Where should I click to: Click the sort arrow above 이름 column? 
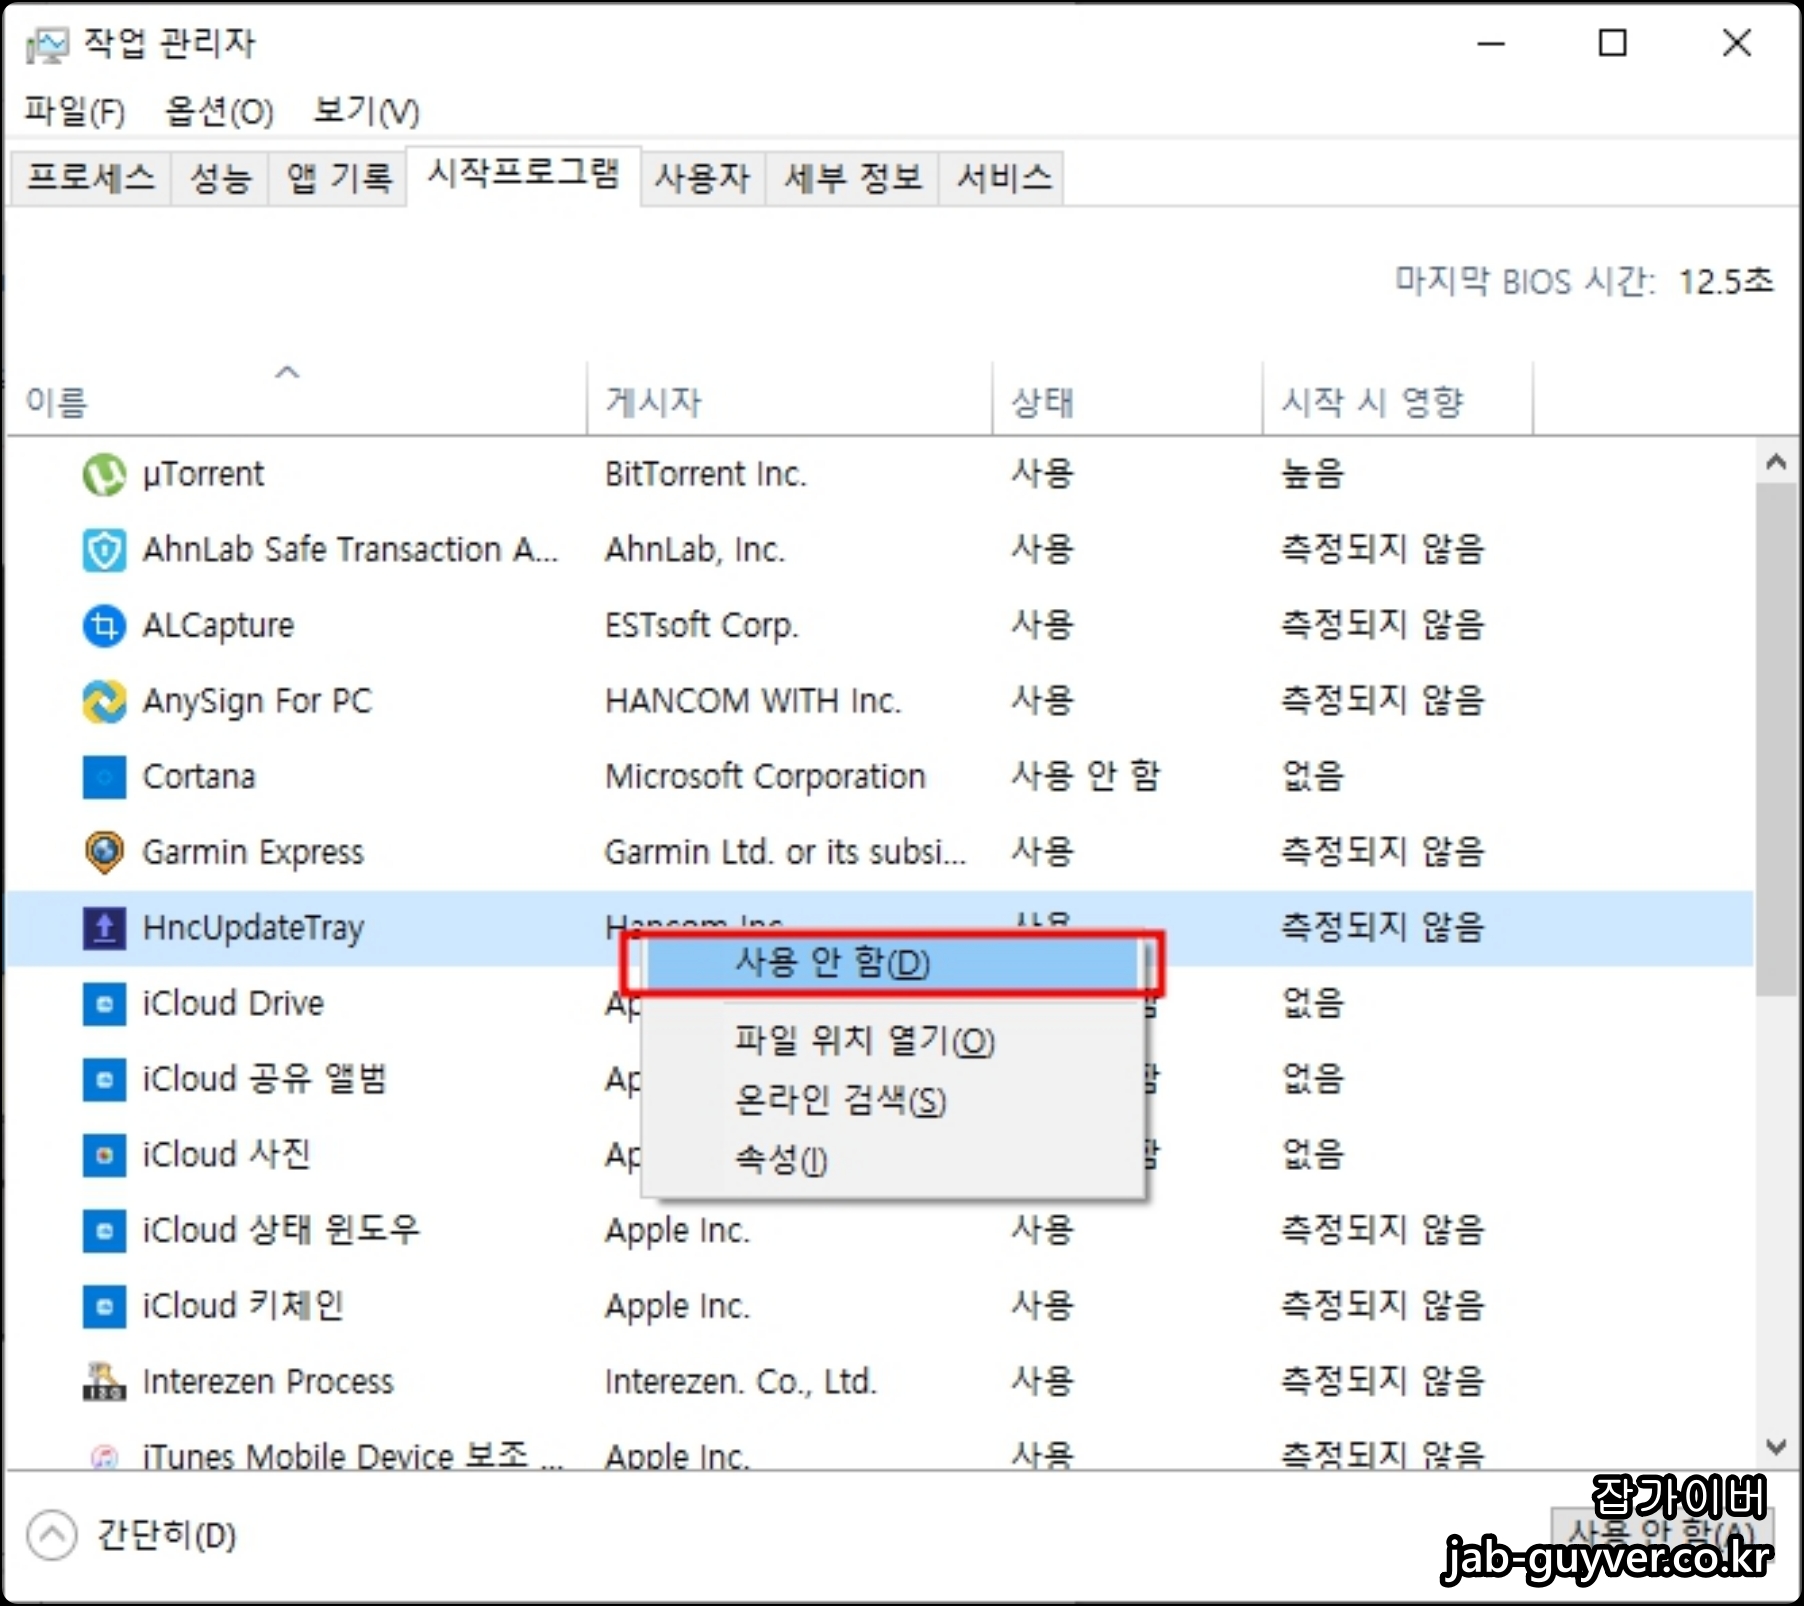[x=287, y=372]
